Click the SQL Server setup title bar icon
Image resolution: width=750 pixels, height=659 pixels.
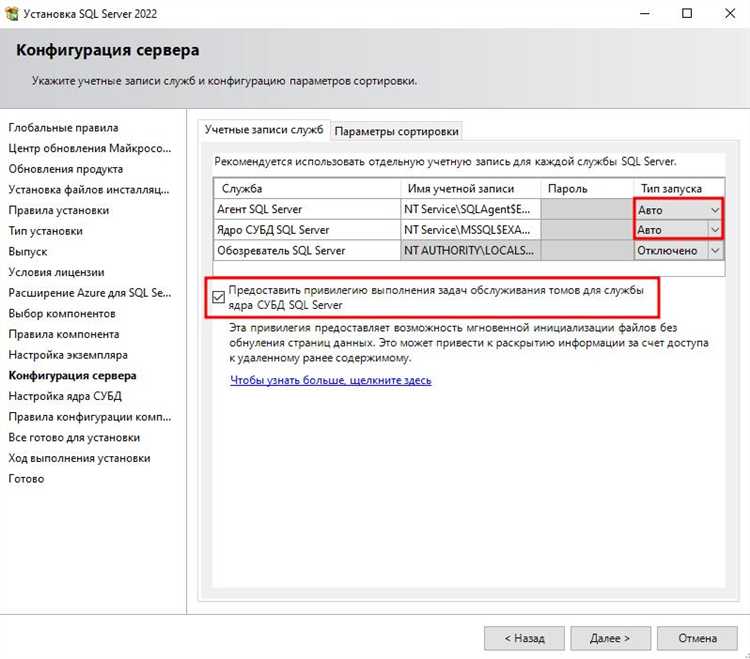coord(11,13)
